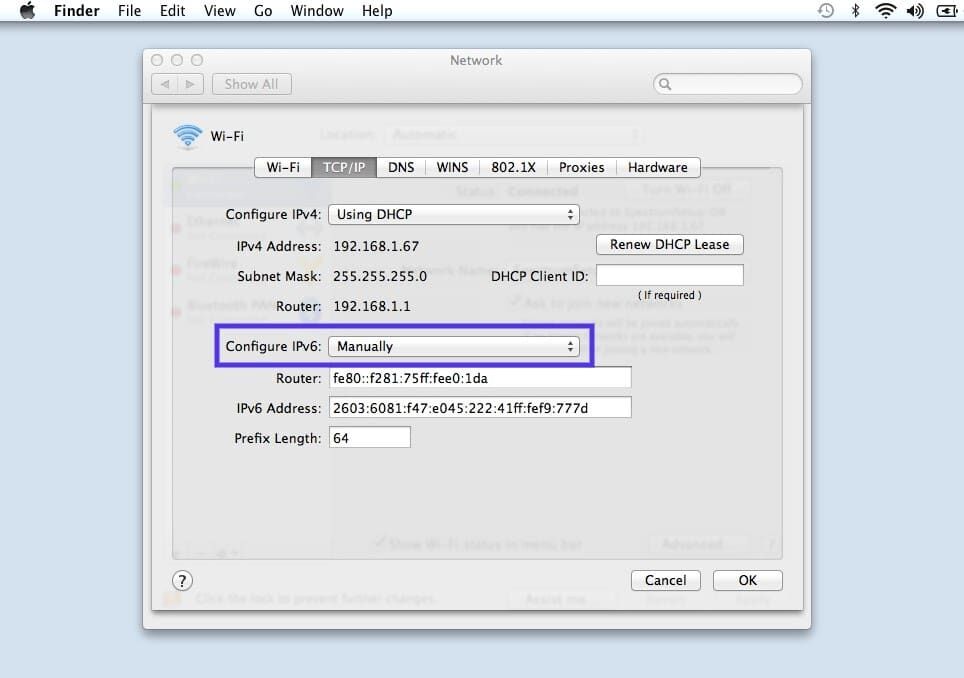Screen dimensions: 964x678
Task: Click the Bluetooth menu bar icon
Action: pyautogui.click(x=855, y=11)
